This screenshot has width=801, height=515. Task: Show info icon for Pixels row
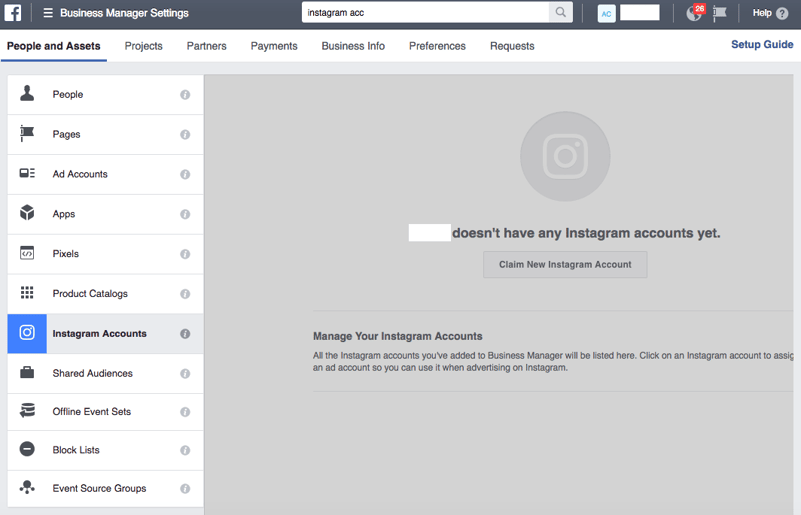185,254
